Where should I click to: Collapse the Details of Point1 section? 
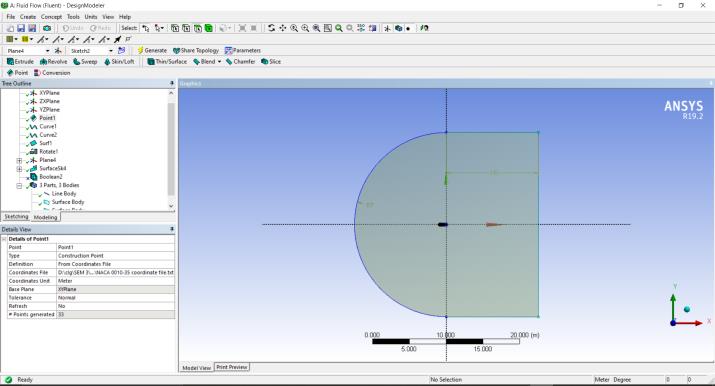pos(4,239)
